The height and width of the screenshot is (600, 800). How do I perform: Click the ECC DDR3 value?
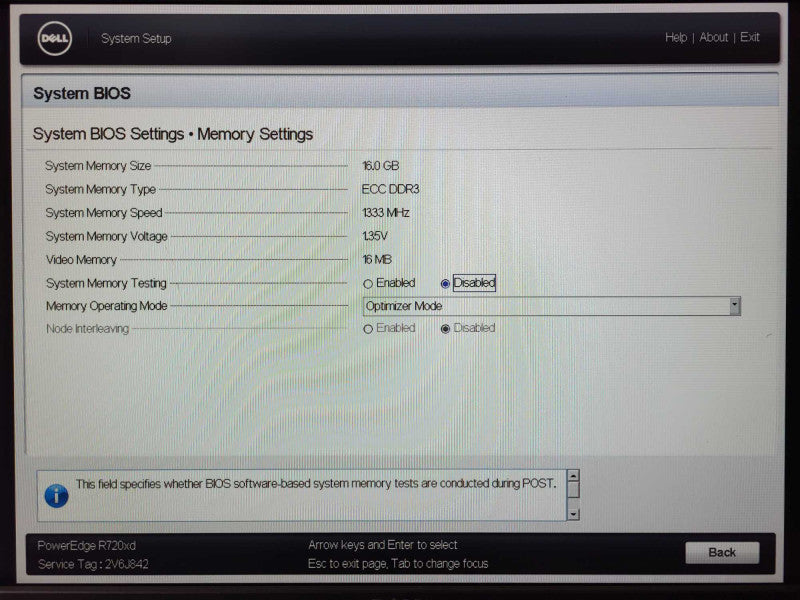click(390, 189)
